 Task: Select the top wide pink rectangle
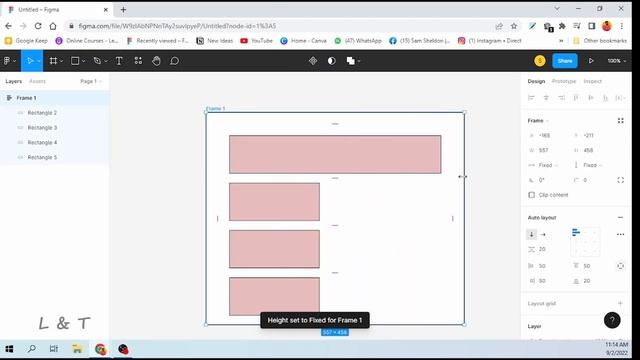tap(335, 154)
